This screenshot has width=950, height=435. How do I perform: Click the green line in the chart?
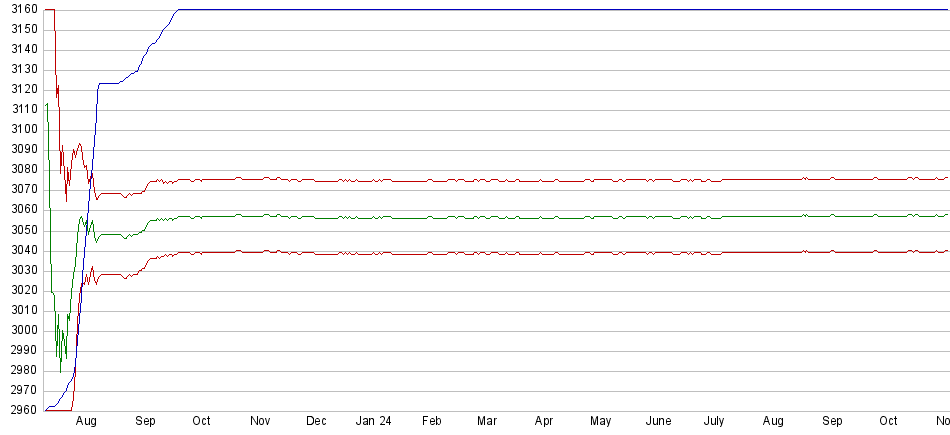[500, 217]
